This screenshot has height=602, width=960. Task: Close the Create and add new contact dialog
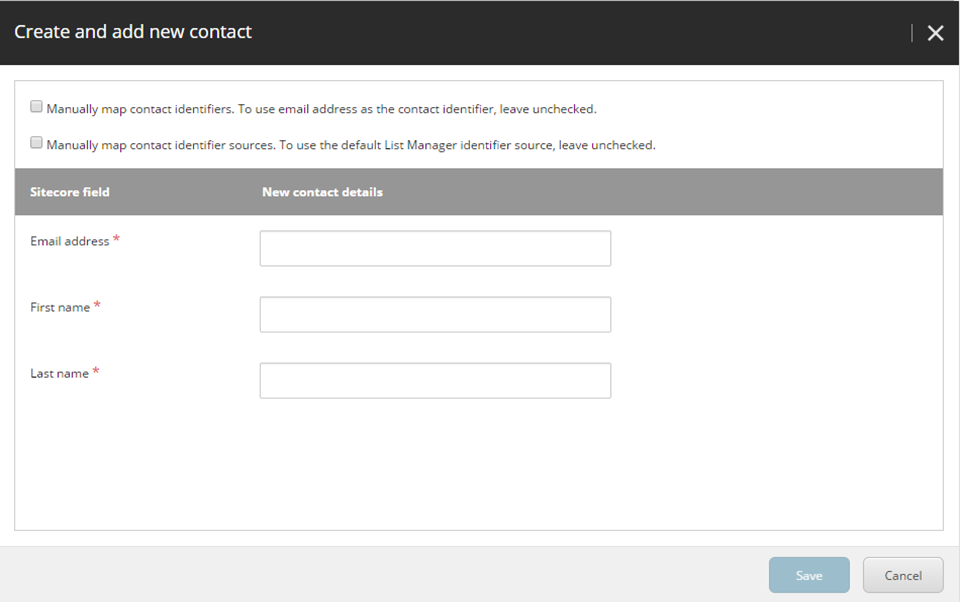click(936, 32)
